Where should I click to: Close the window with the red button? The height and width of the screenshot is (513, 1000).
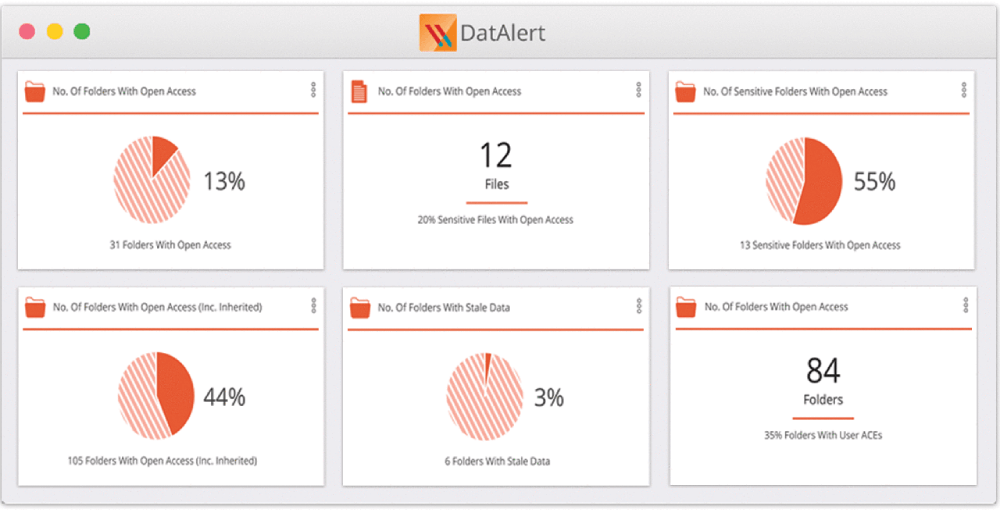27,31
